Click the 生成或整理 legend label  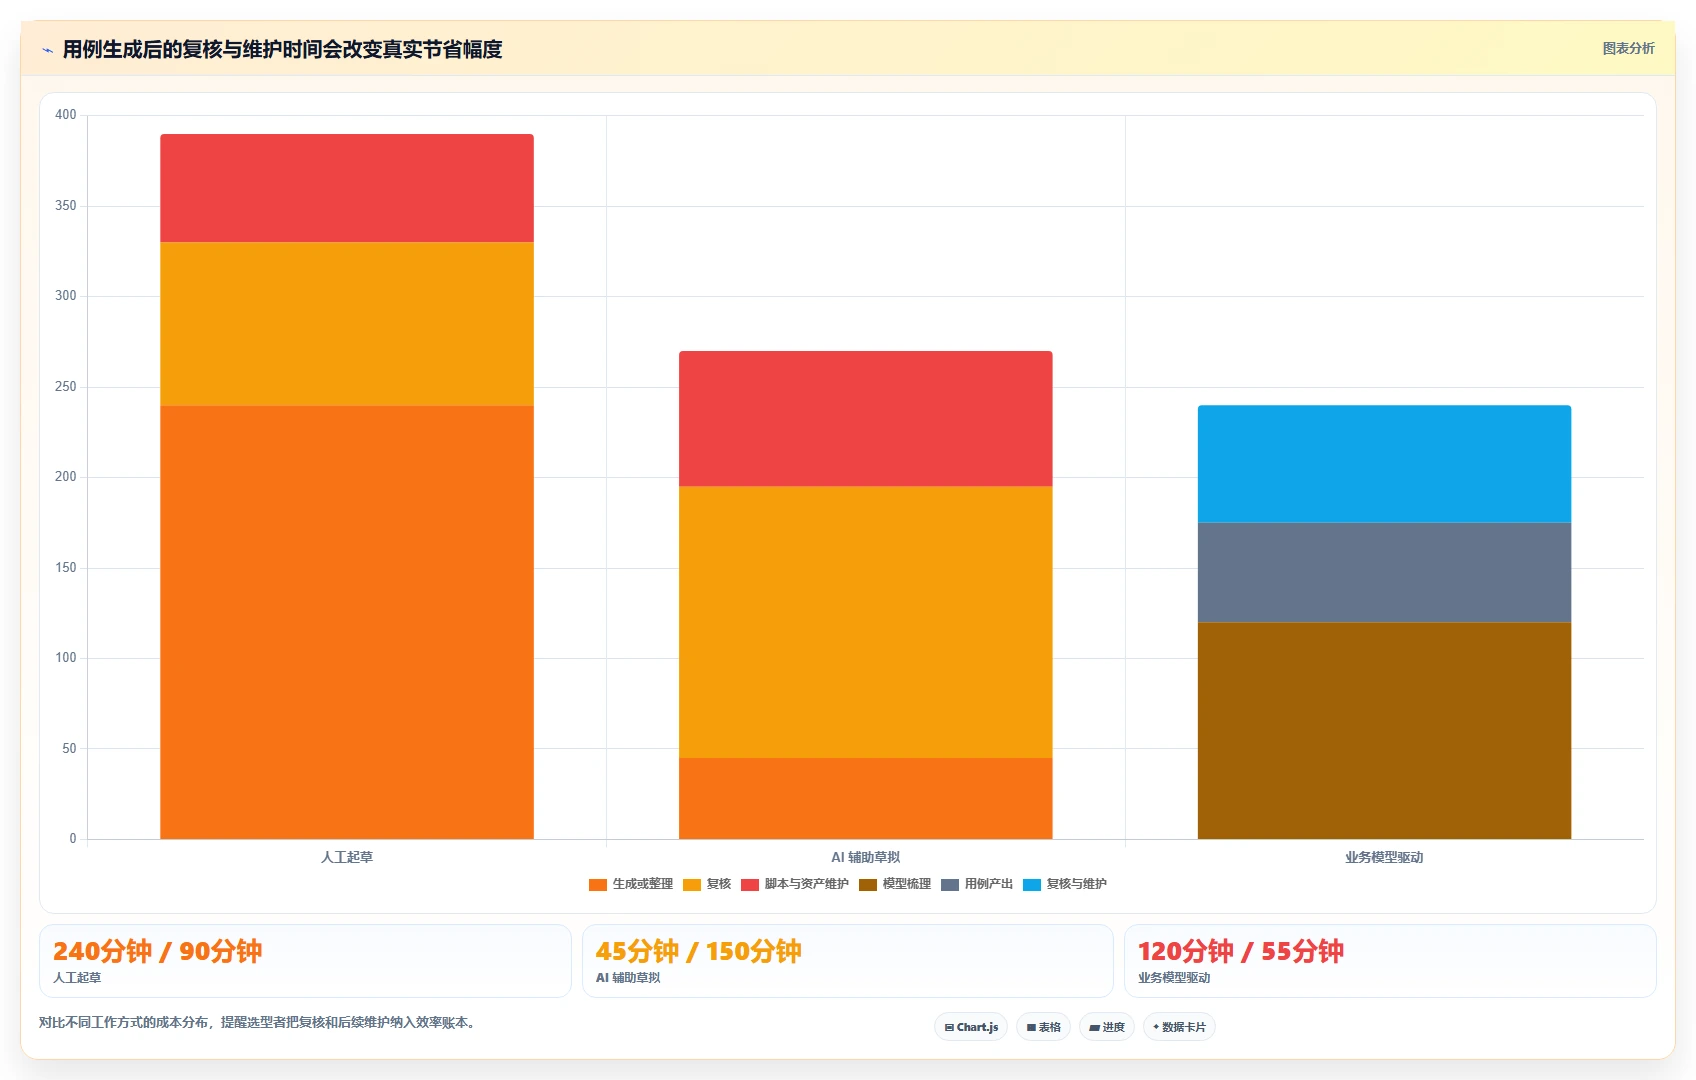tap(642, 884)
